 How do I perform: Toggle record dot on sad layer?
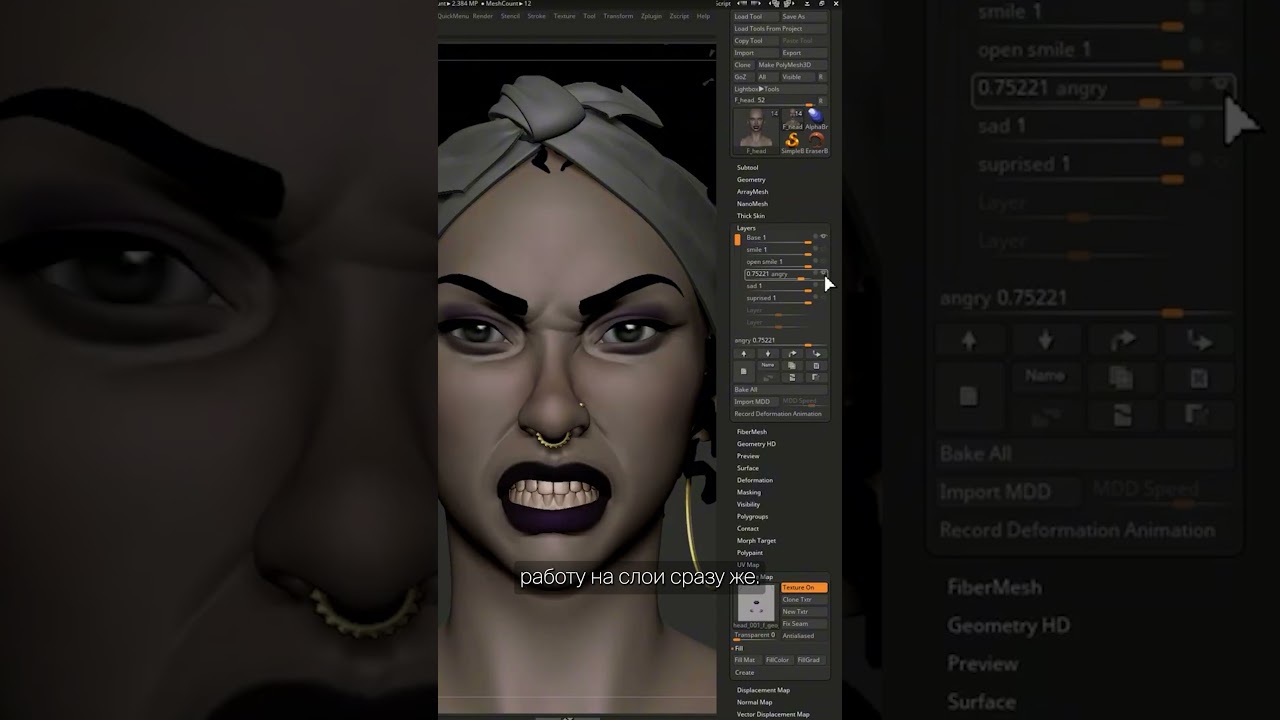click(815, 285)
